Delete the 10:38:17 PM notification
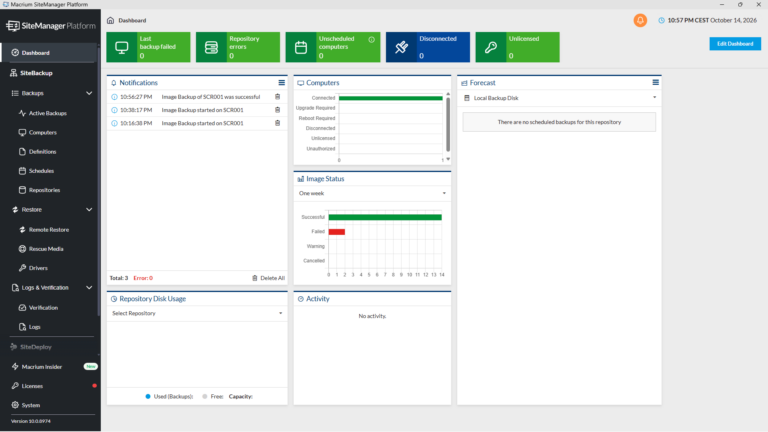The image size is (768, 432). click(x=278, y=110)
